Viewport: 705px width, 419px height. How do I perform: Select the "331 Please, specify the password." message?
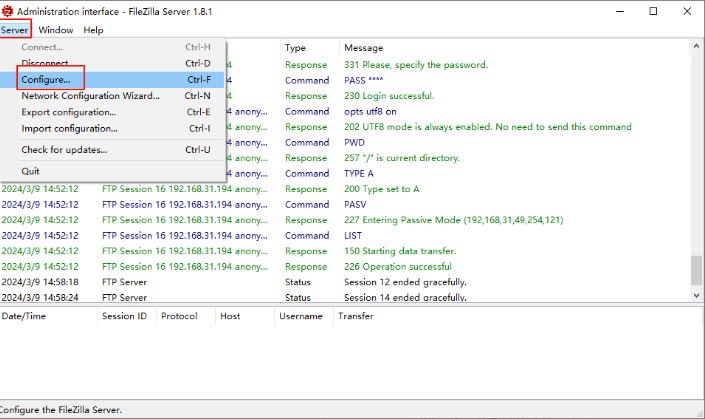point(416,65)
